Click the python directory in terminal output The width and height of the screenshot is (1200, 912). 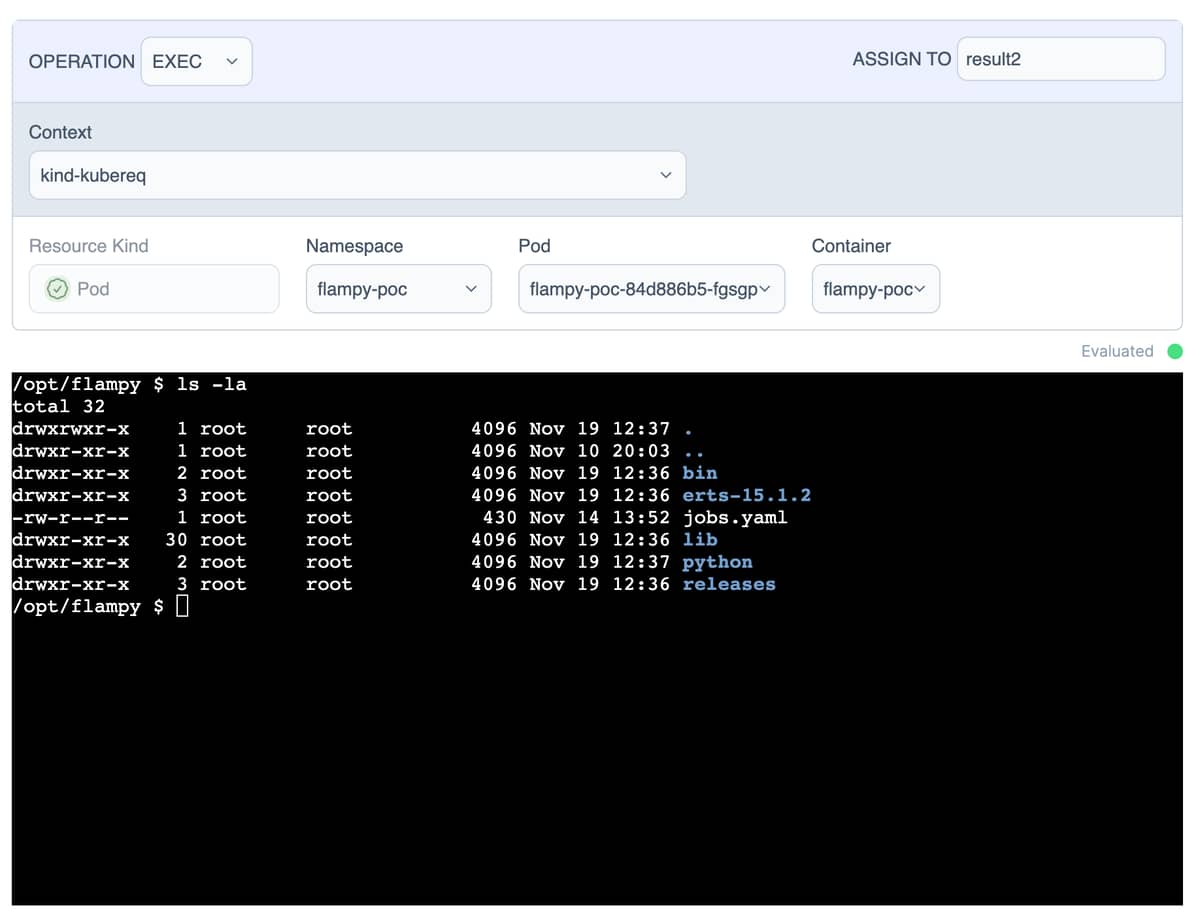point(717,562)
